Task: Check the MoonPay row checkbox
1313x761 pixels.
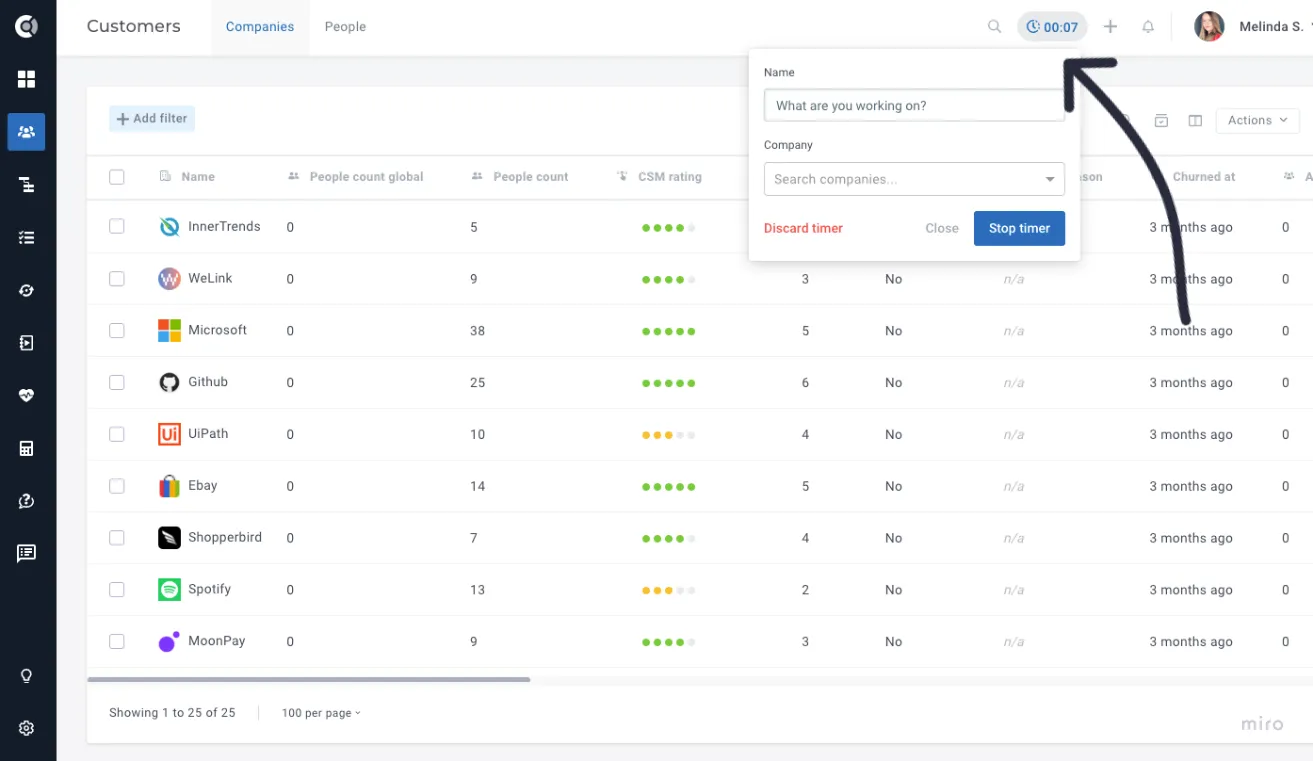Action: pyautogui.click(x=117, y=642)
